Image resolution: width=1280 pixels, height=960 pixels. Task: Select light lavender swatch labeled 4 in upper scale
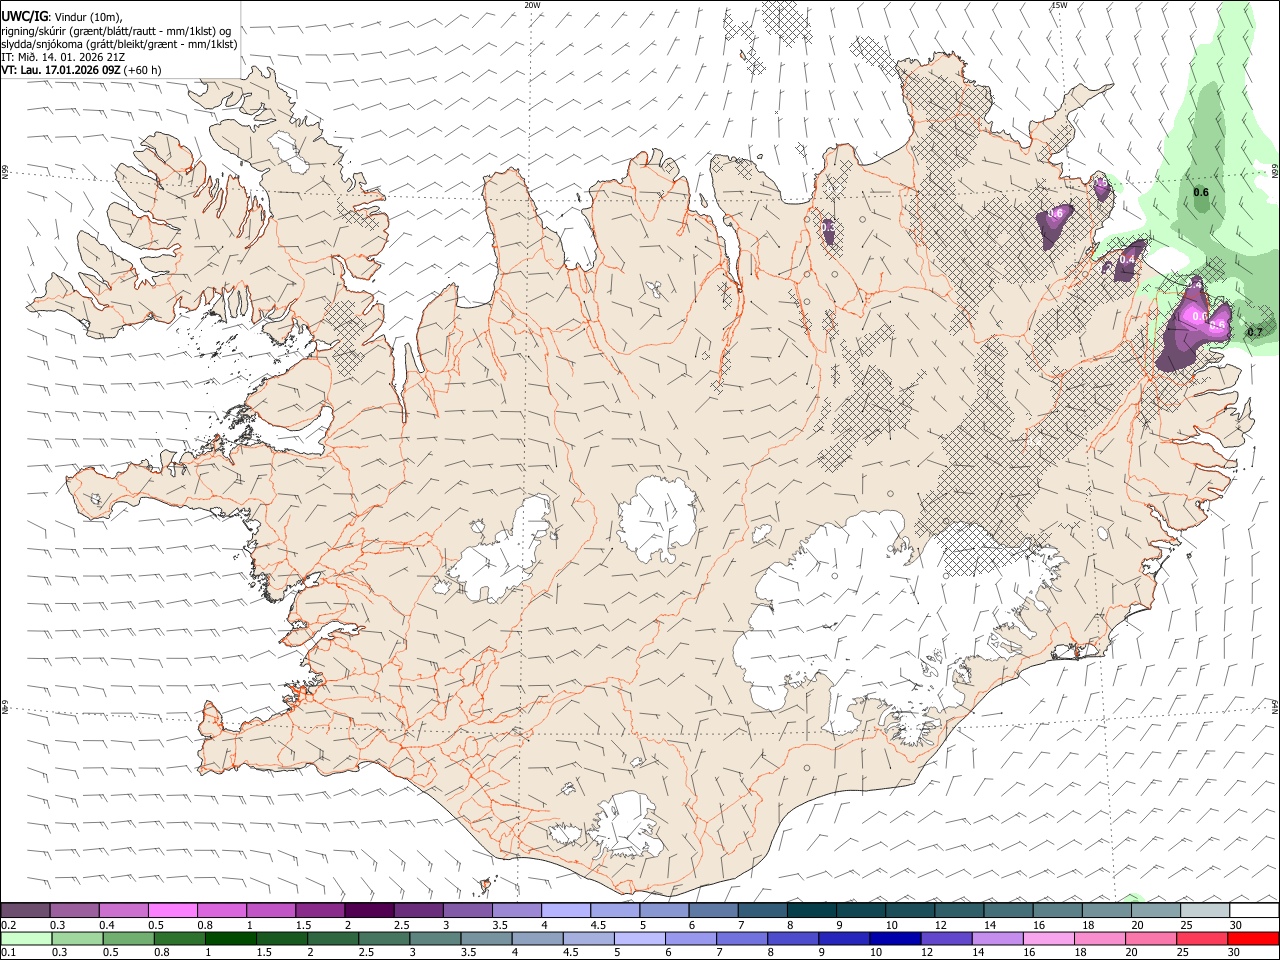565,911
